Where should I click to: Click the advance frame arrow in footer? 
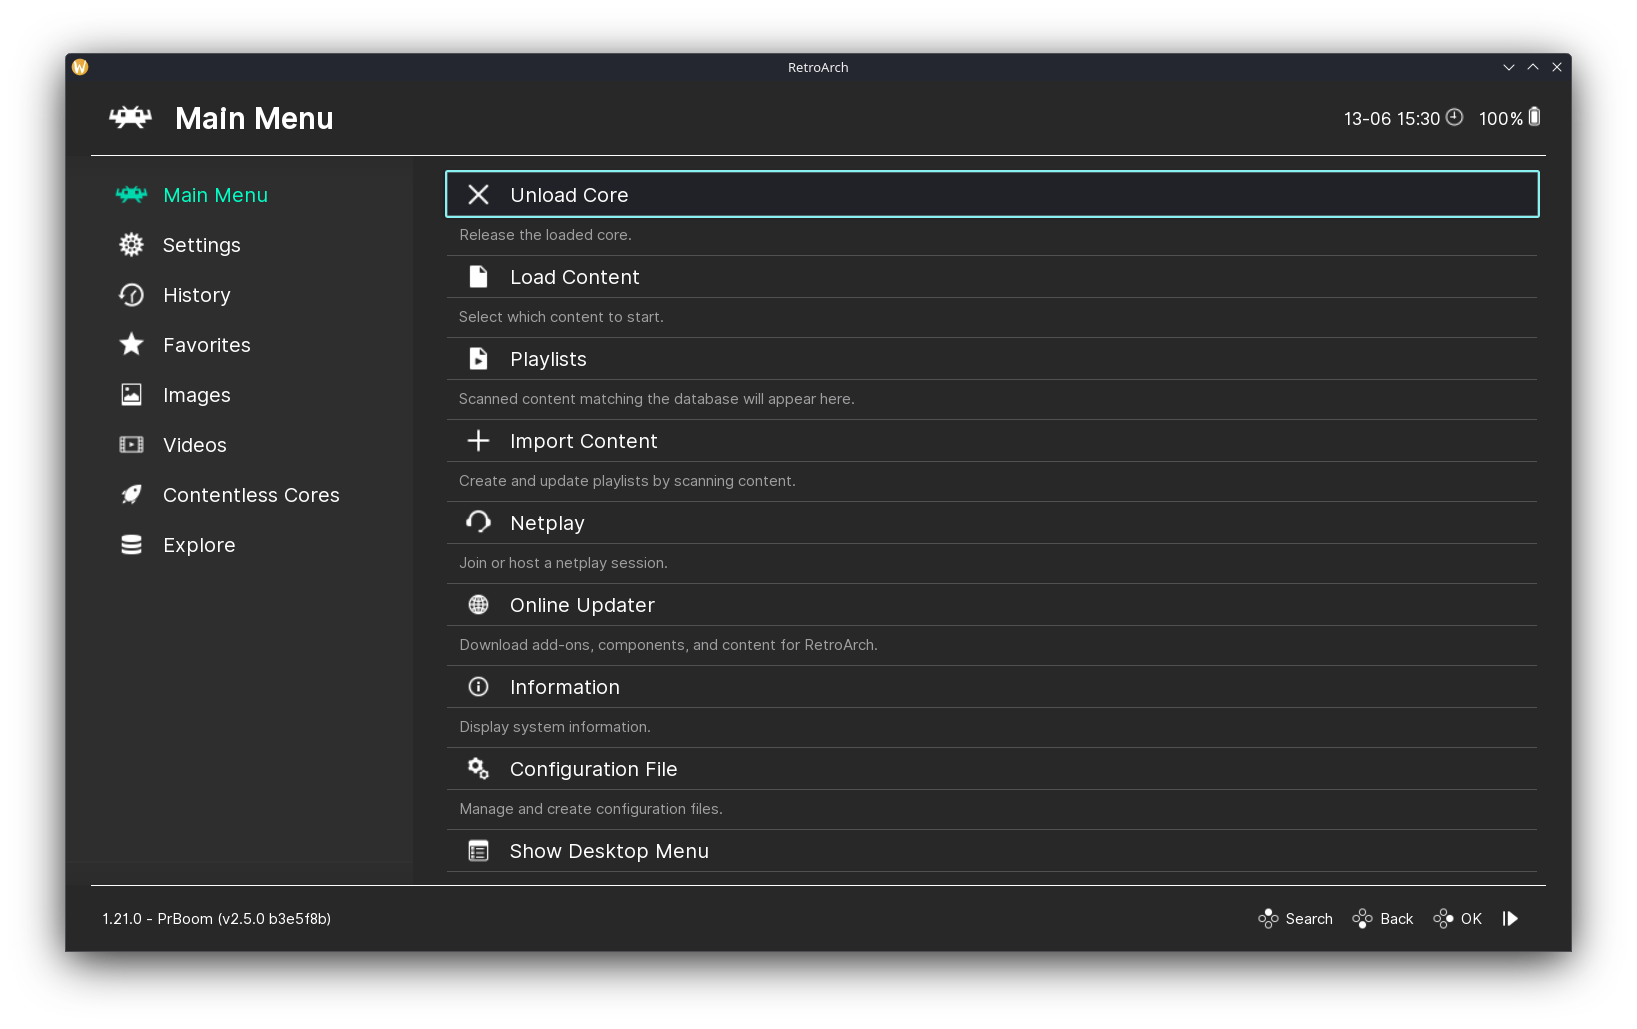(1511, 918)
